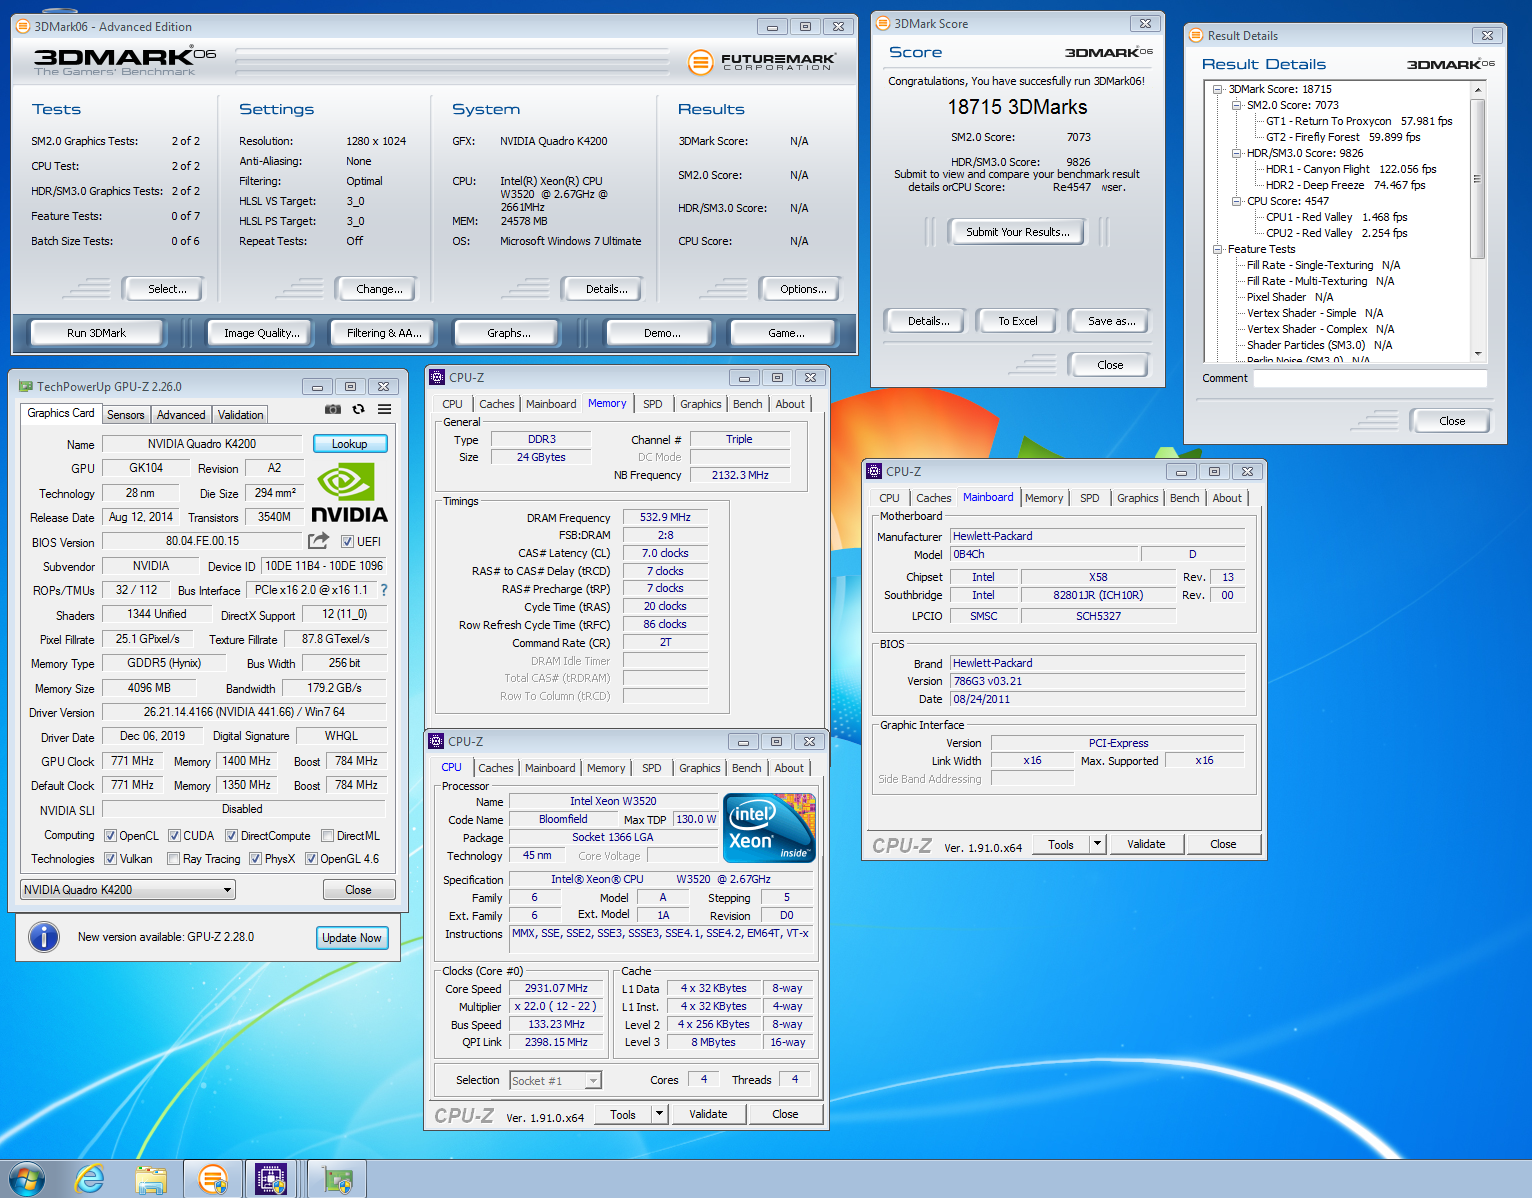Click the Intel Xeon inside logo
Viewport: 1532px width, 1198px height.
[769, 828]
